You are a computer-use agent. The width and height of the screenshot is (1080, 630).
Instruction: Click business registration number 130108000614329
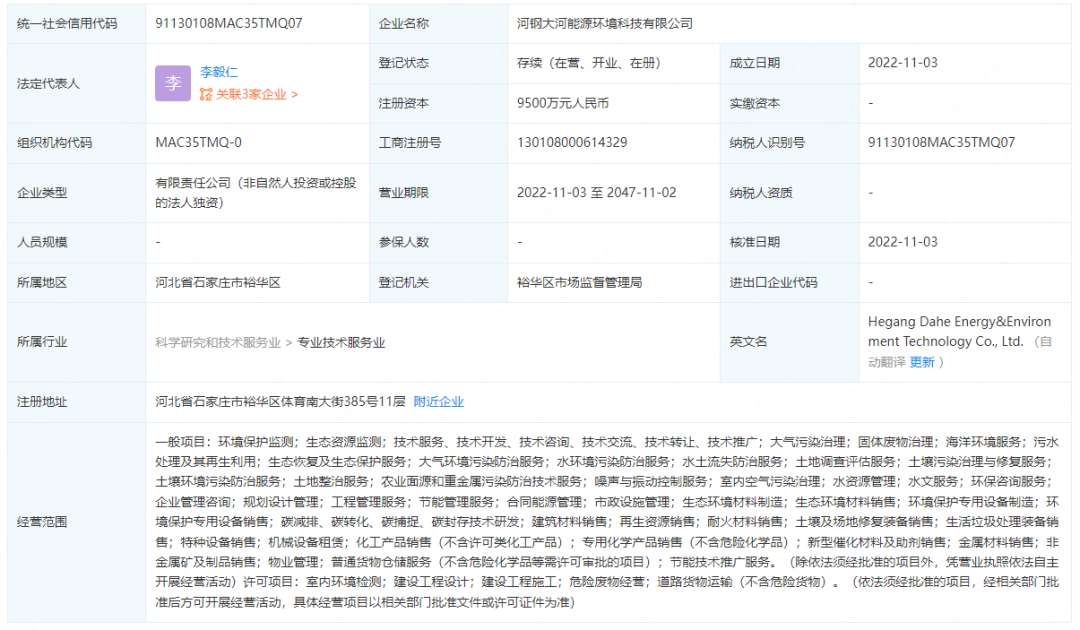click(572, 143)
